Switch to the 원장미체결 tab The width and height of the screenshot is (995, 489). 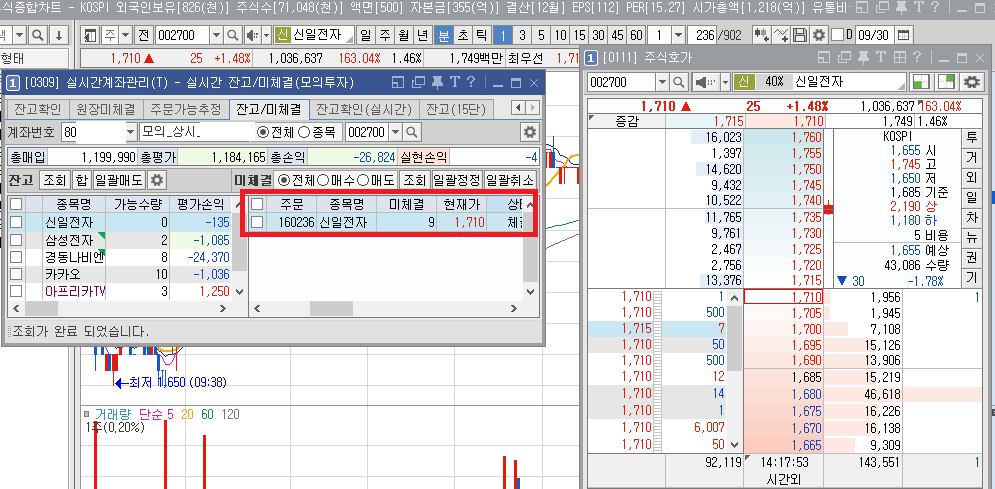pos(106,108)
